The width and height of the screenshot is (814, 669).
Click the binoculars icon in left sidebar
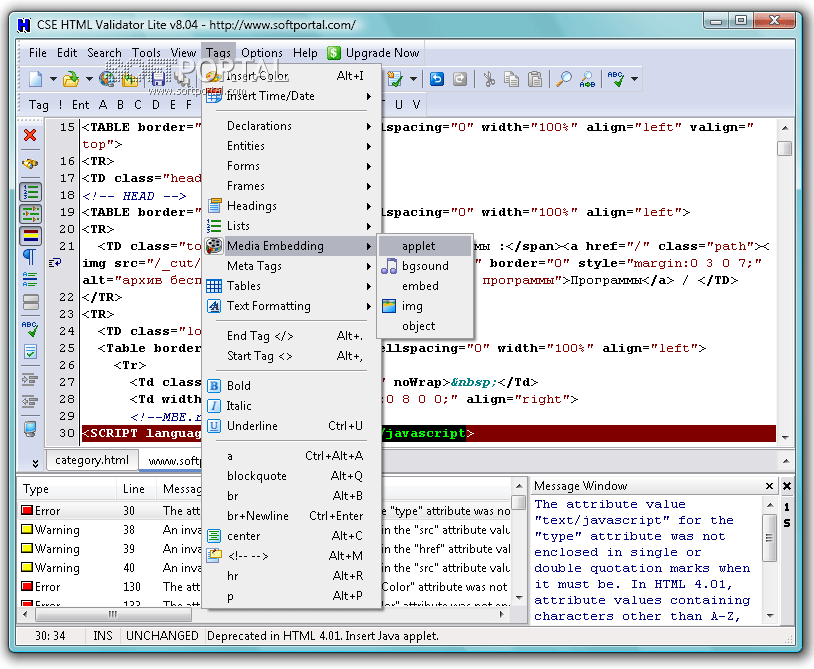[30, 164]
